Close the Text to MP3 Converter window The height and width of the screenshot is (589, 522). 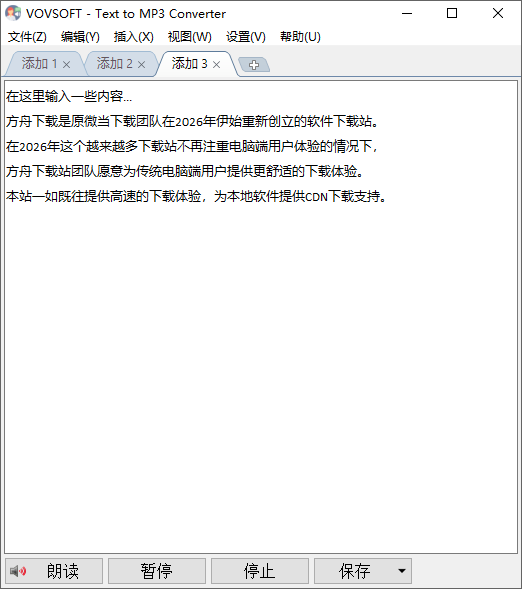[x=498, y=14]
